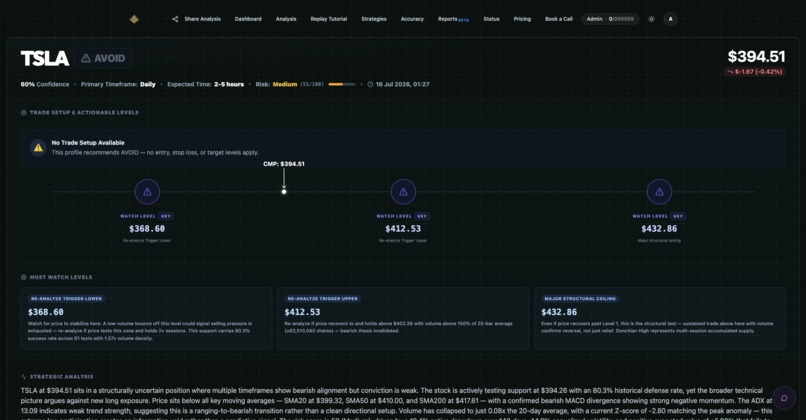Click 'Expected Time: 2-5 hours' text
806x420 pixels.
tap(206, 84)
